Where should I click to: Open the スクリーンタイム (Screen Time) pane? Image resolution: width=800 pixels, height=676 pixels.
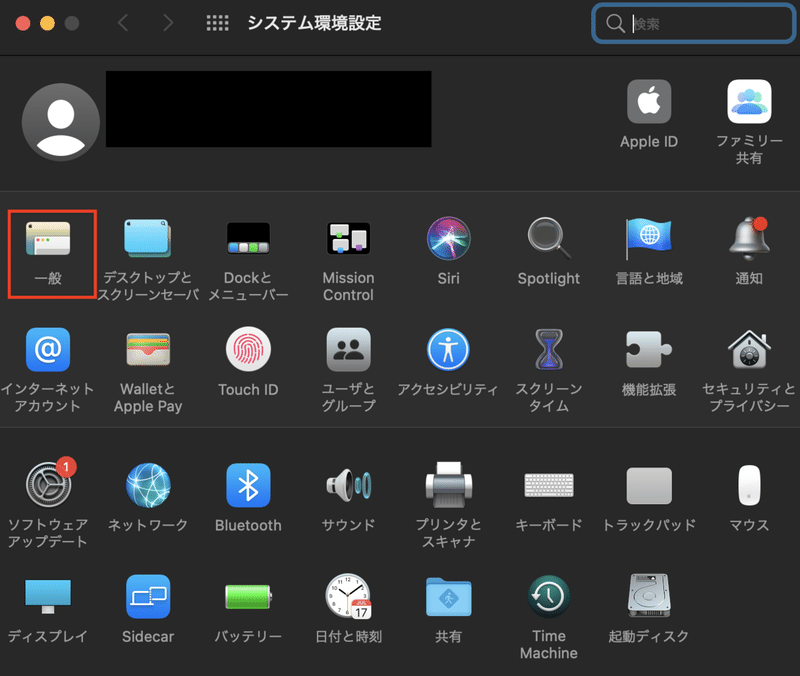pyautogui.click(x=548, y=352)
